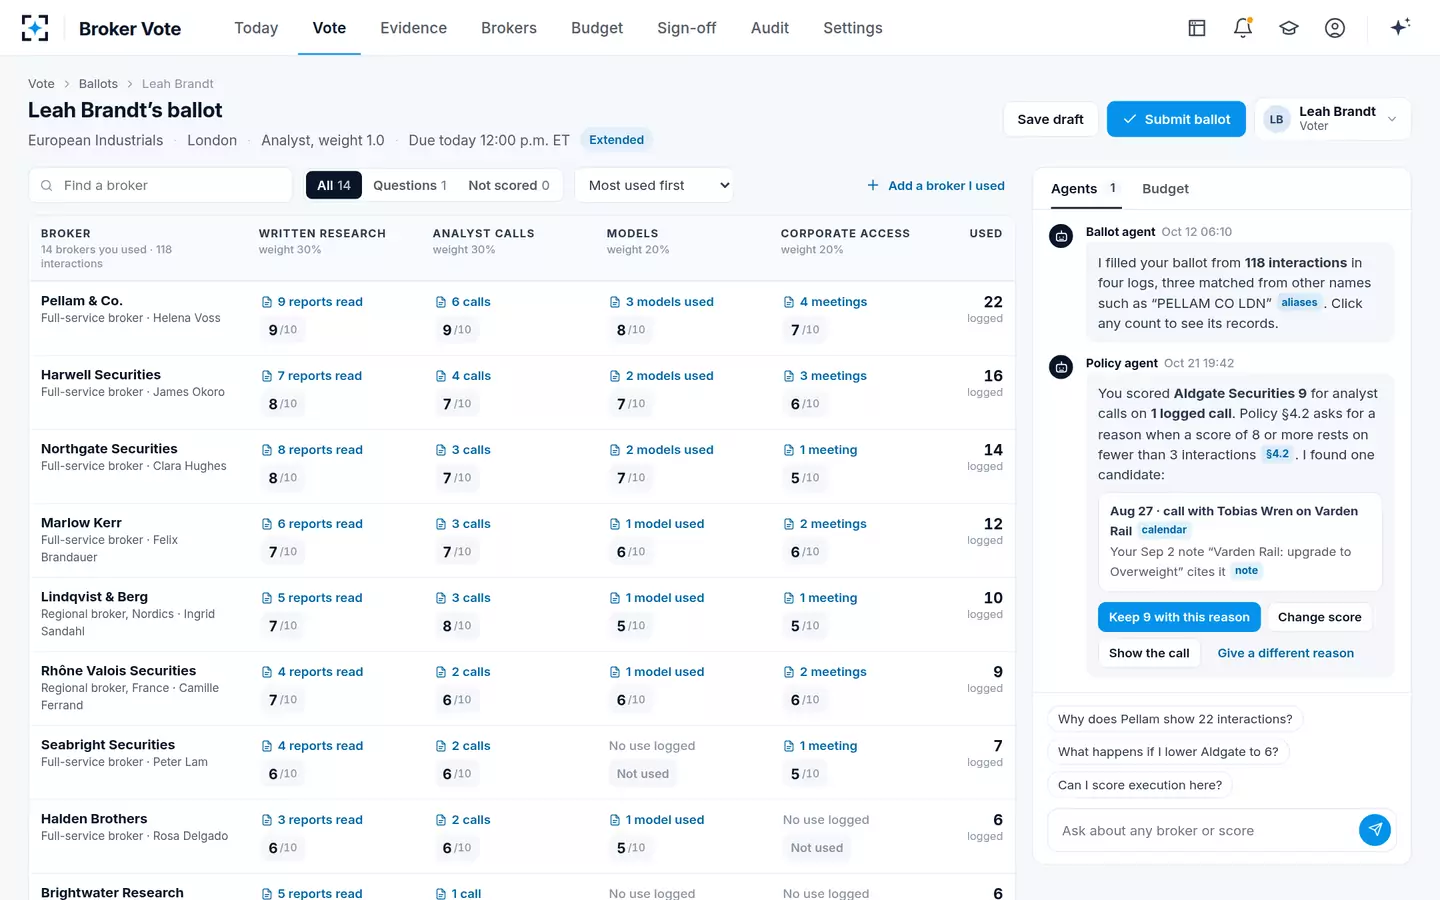The width and height of the screenshot is (1440, 900).
Task: Open the Settings tab
Action: pyautogui.click(x=853, y=28)
